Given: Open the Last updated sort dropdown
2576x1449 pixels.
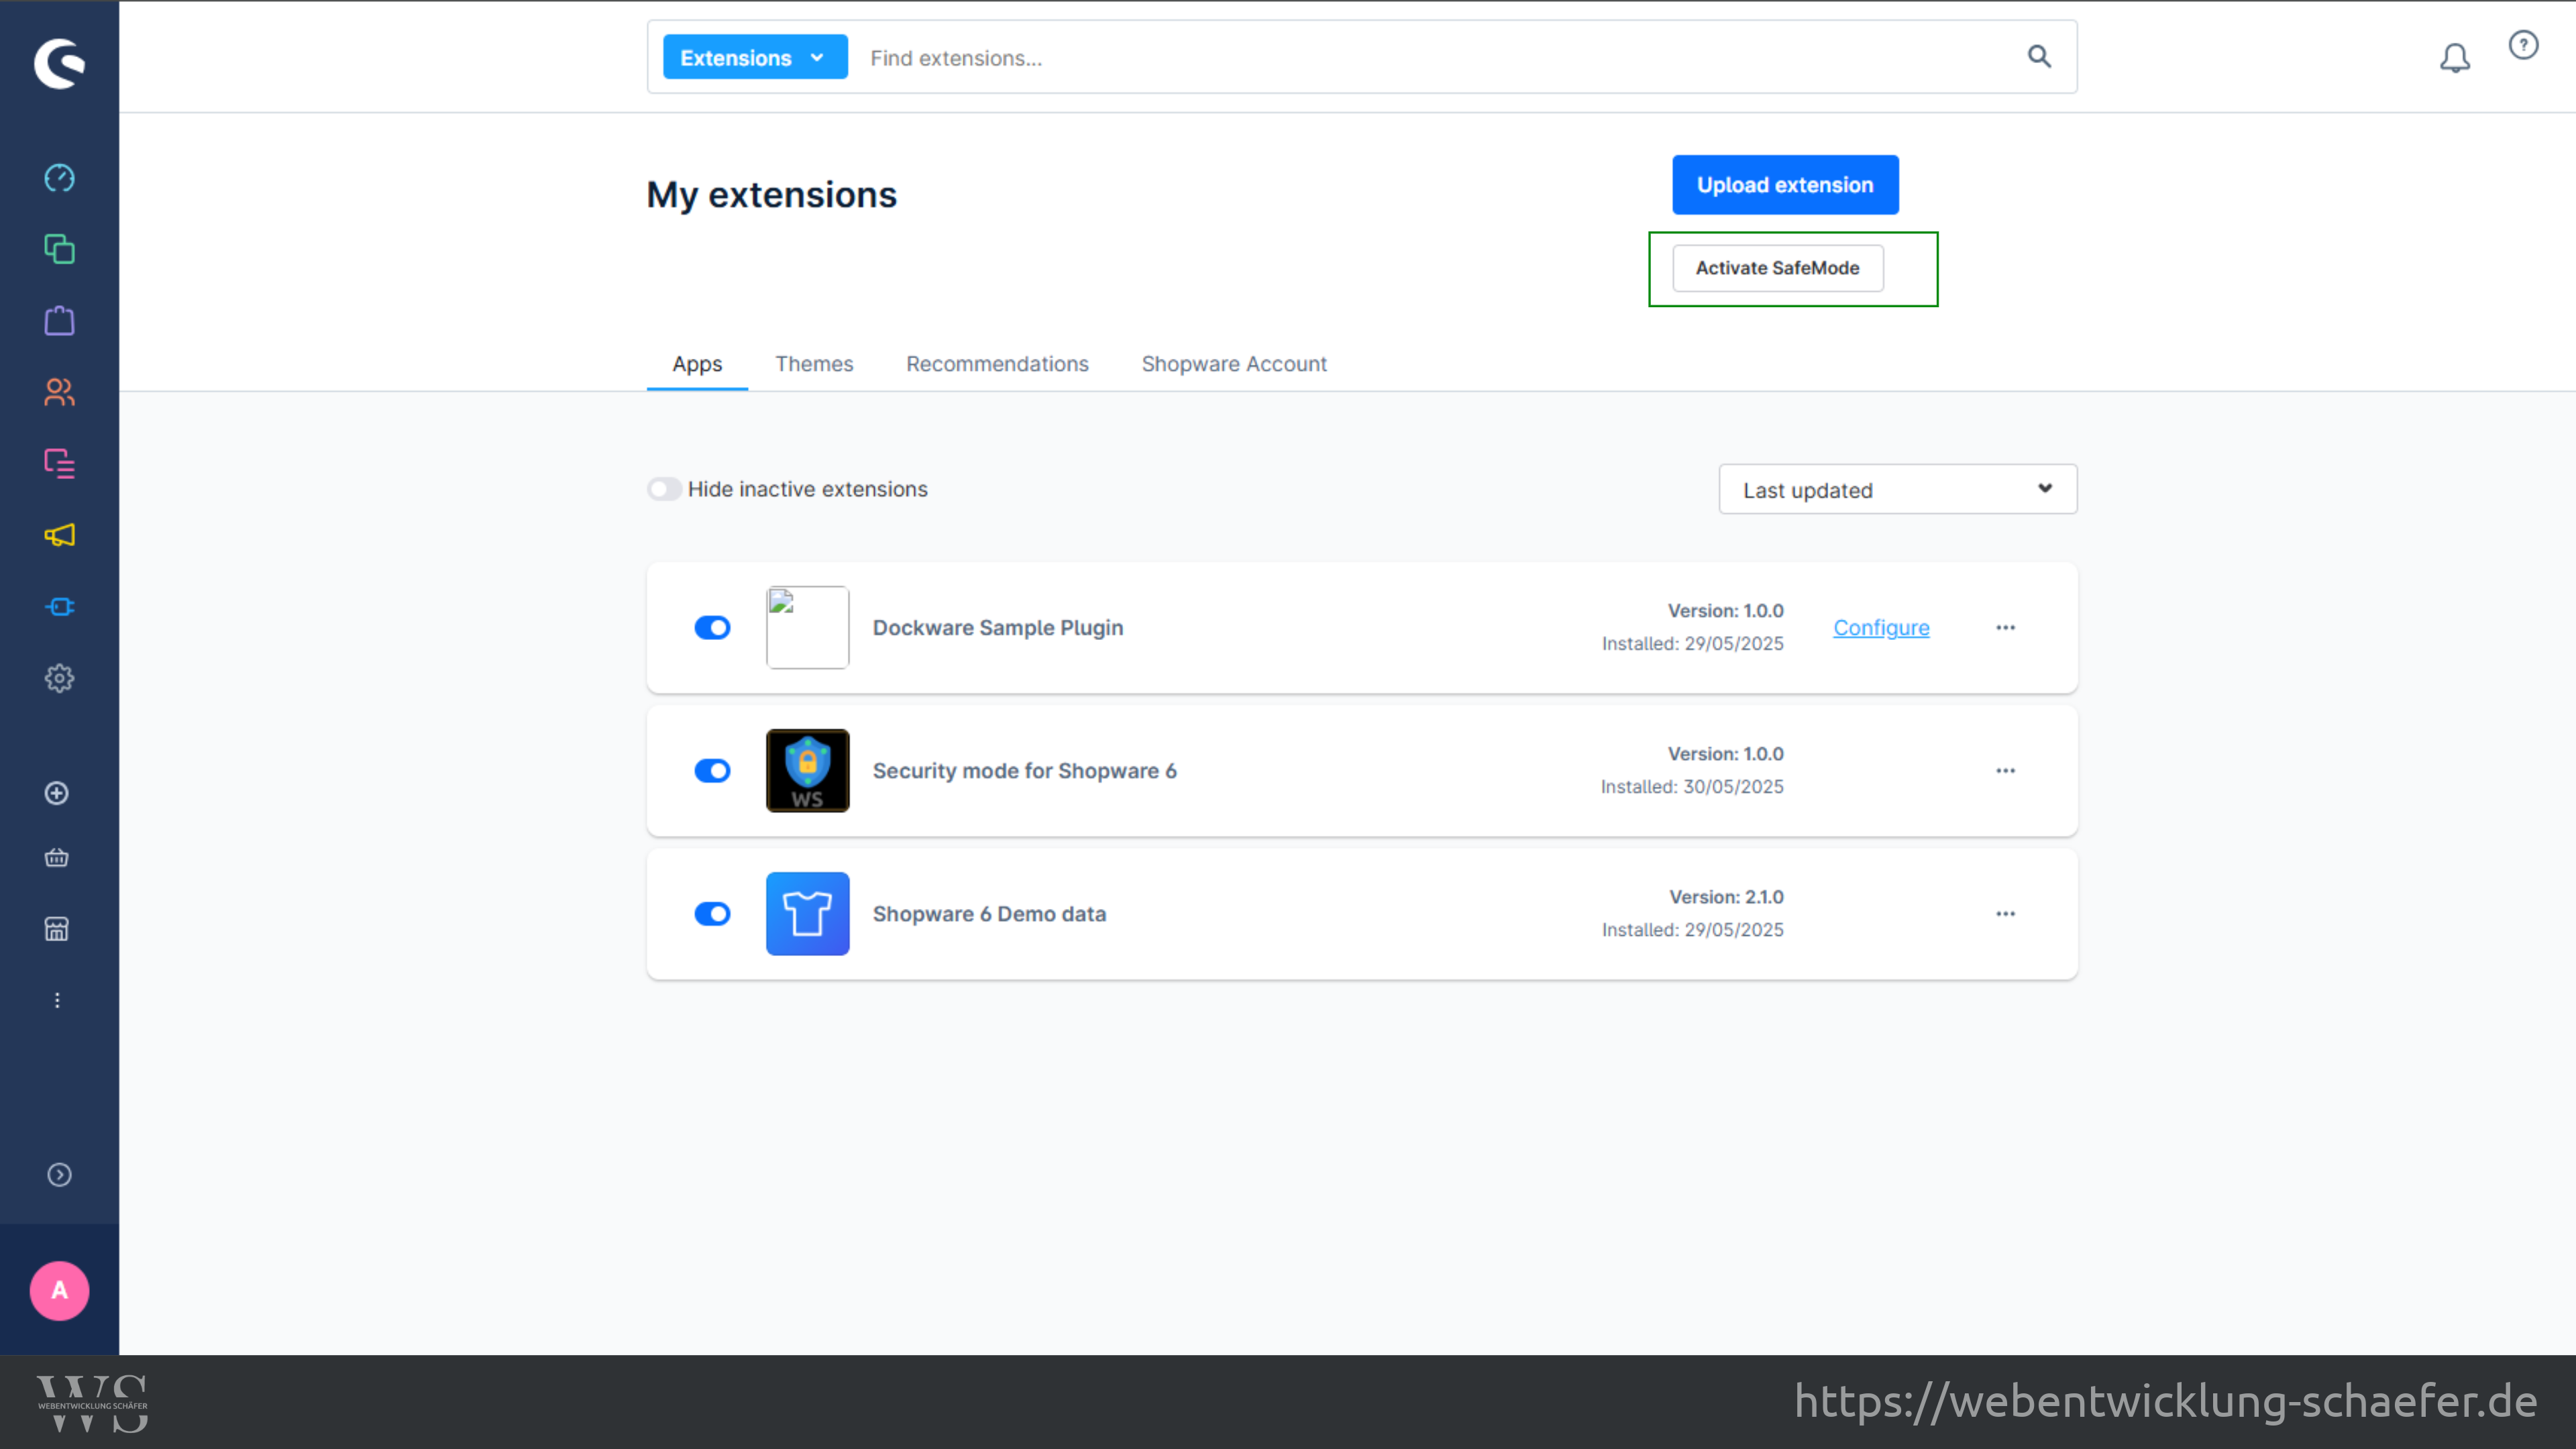Looking at the screenshot, I should coord(1898,490).
